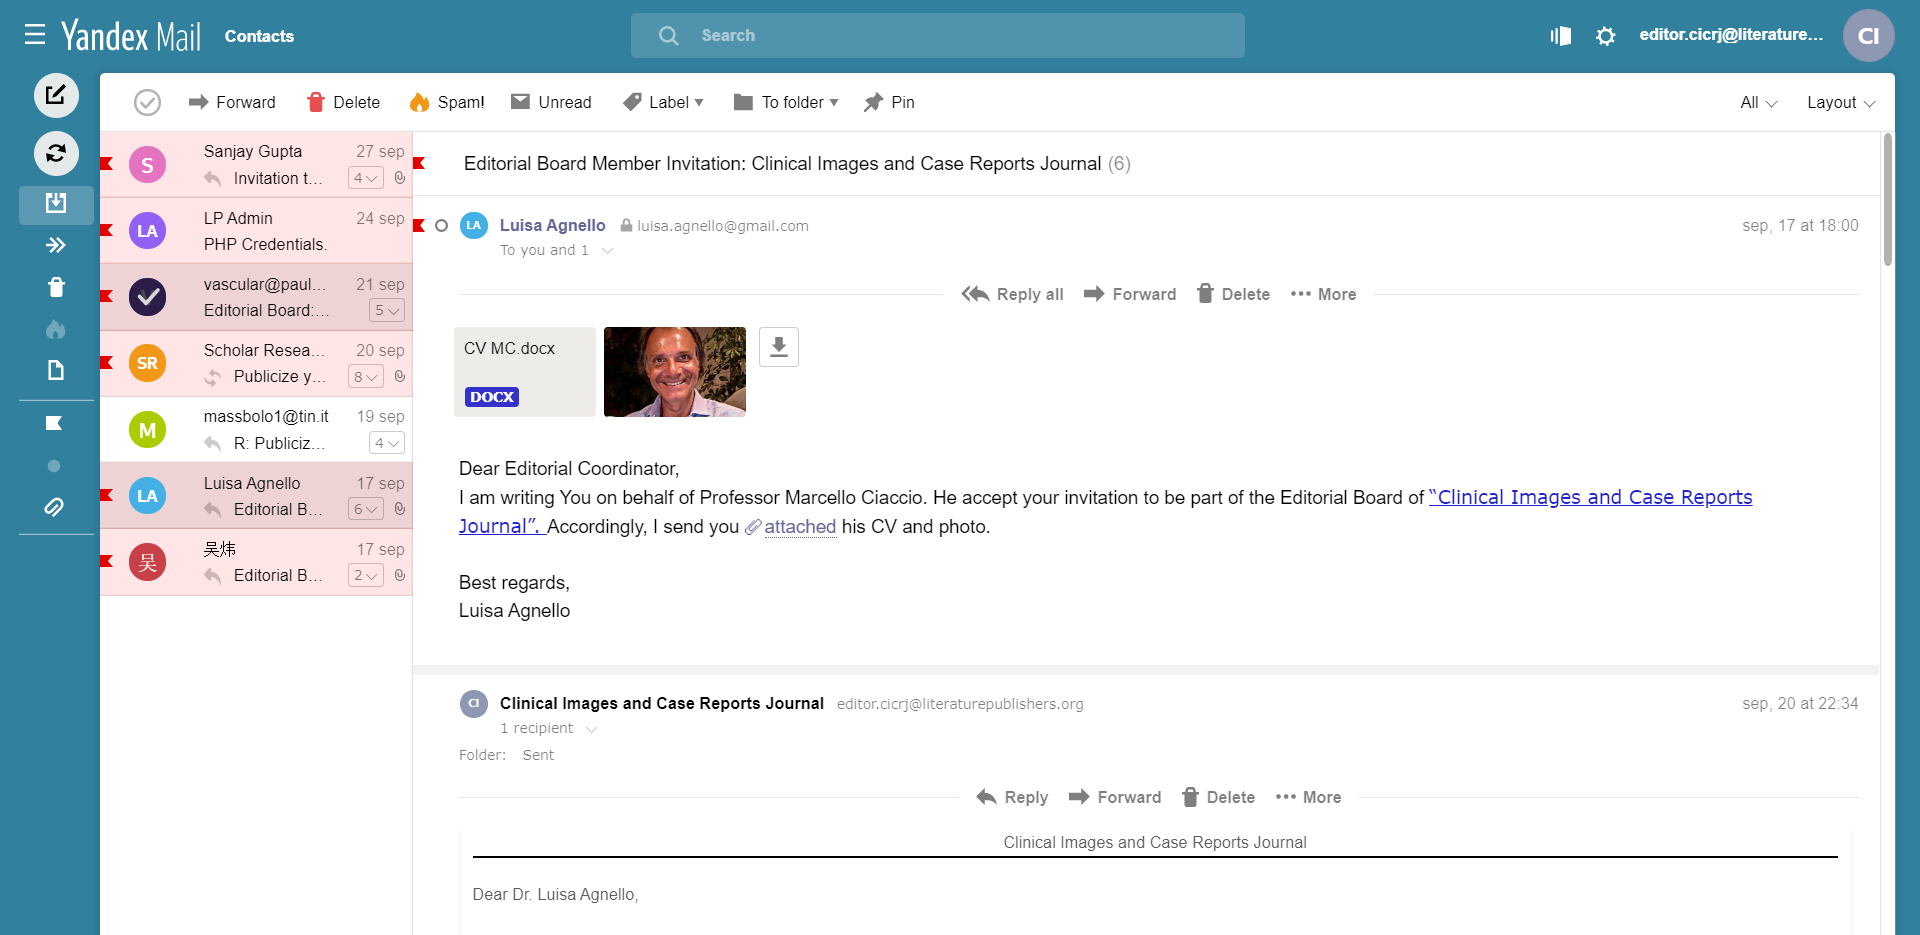Download all attachments using the download icon
The height and width of the screenshot is (935, 1920).
pyautogui.click(x=778, y=347)
